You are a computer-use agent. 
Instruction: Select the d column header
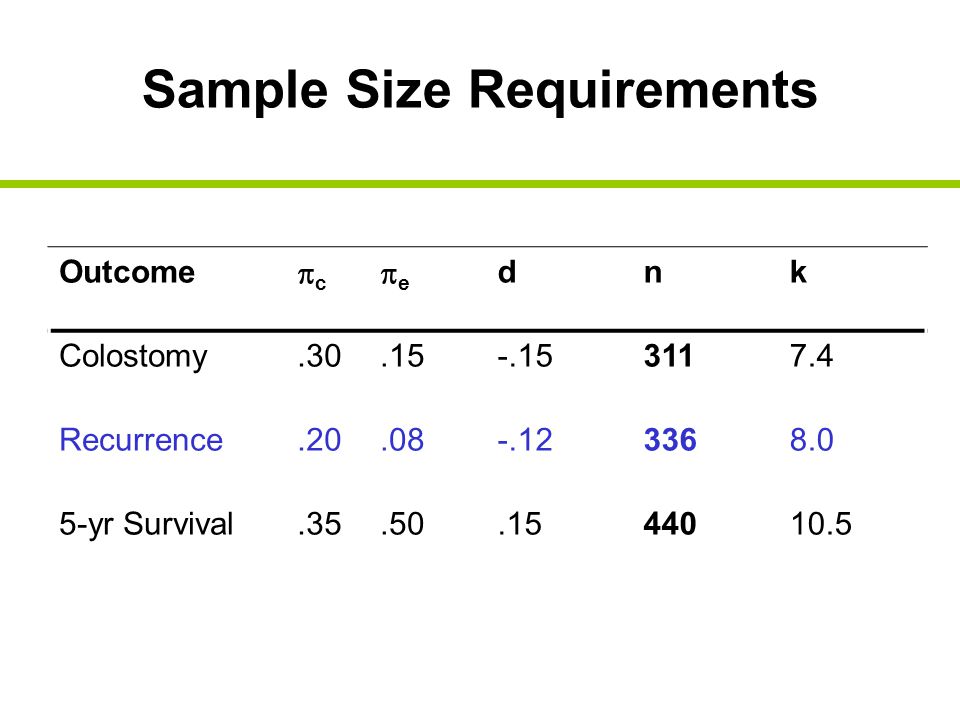(x=507, y=272)
